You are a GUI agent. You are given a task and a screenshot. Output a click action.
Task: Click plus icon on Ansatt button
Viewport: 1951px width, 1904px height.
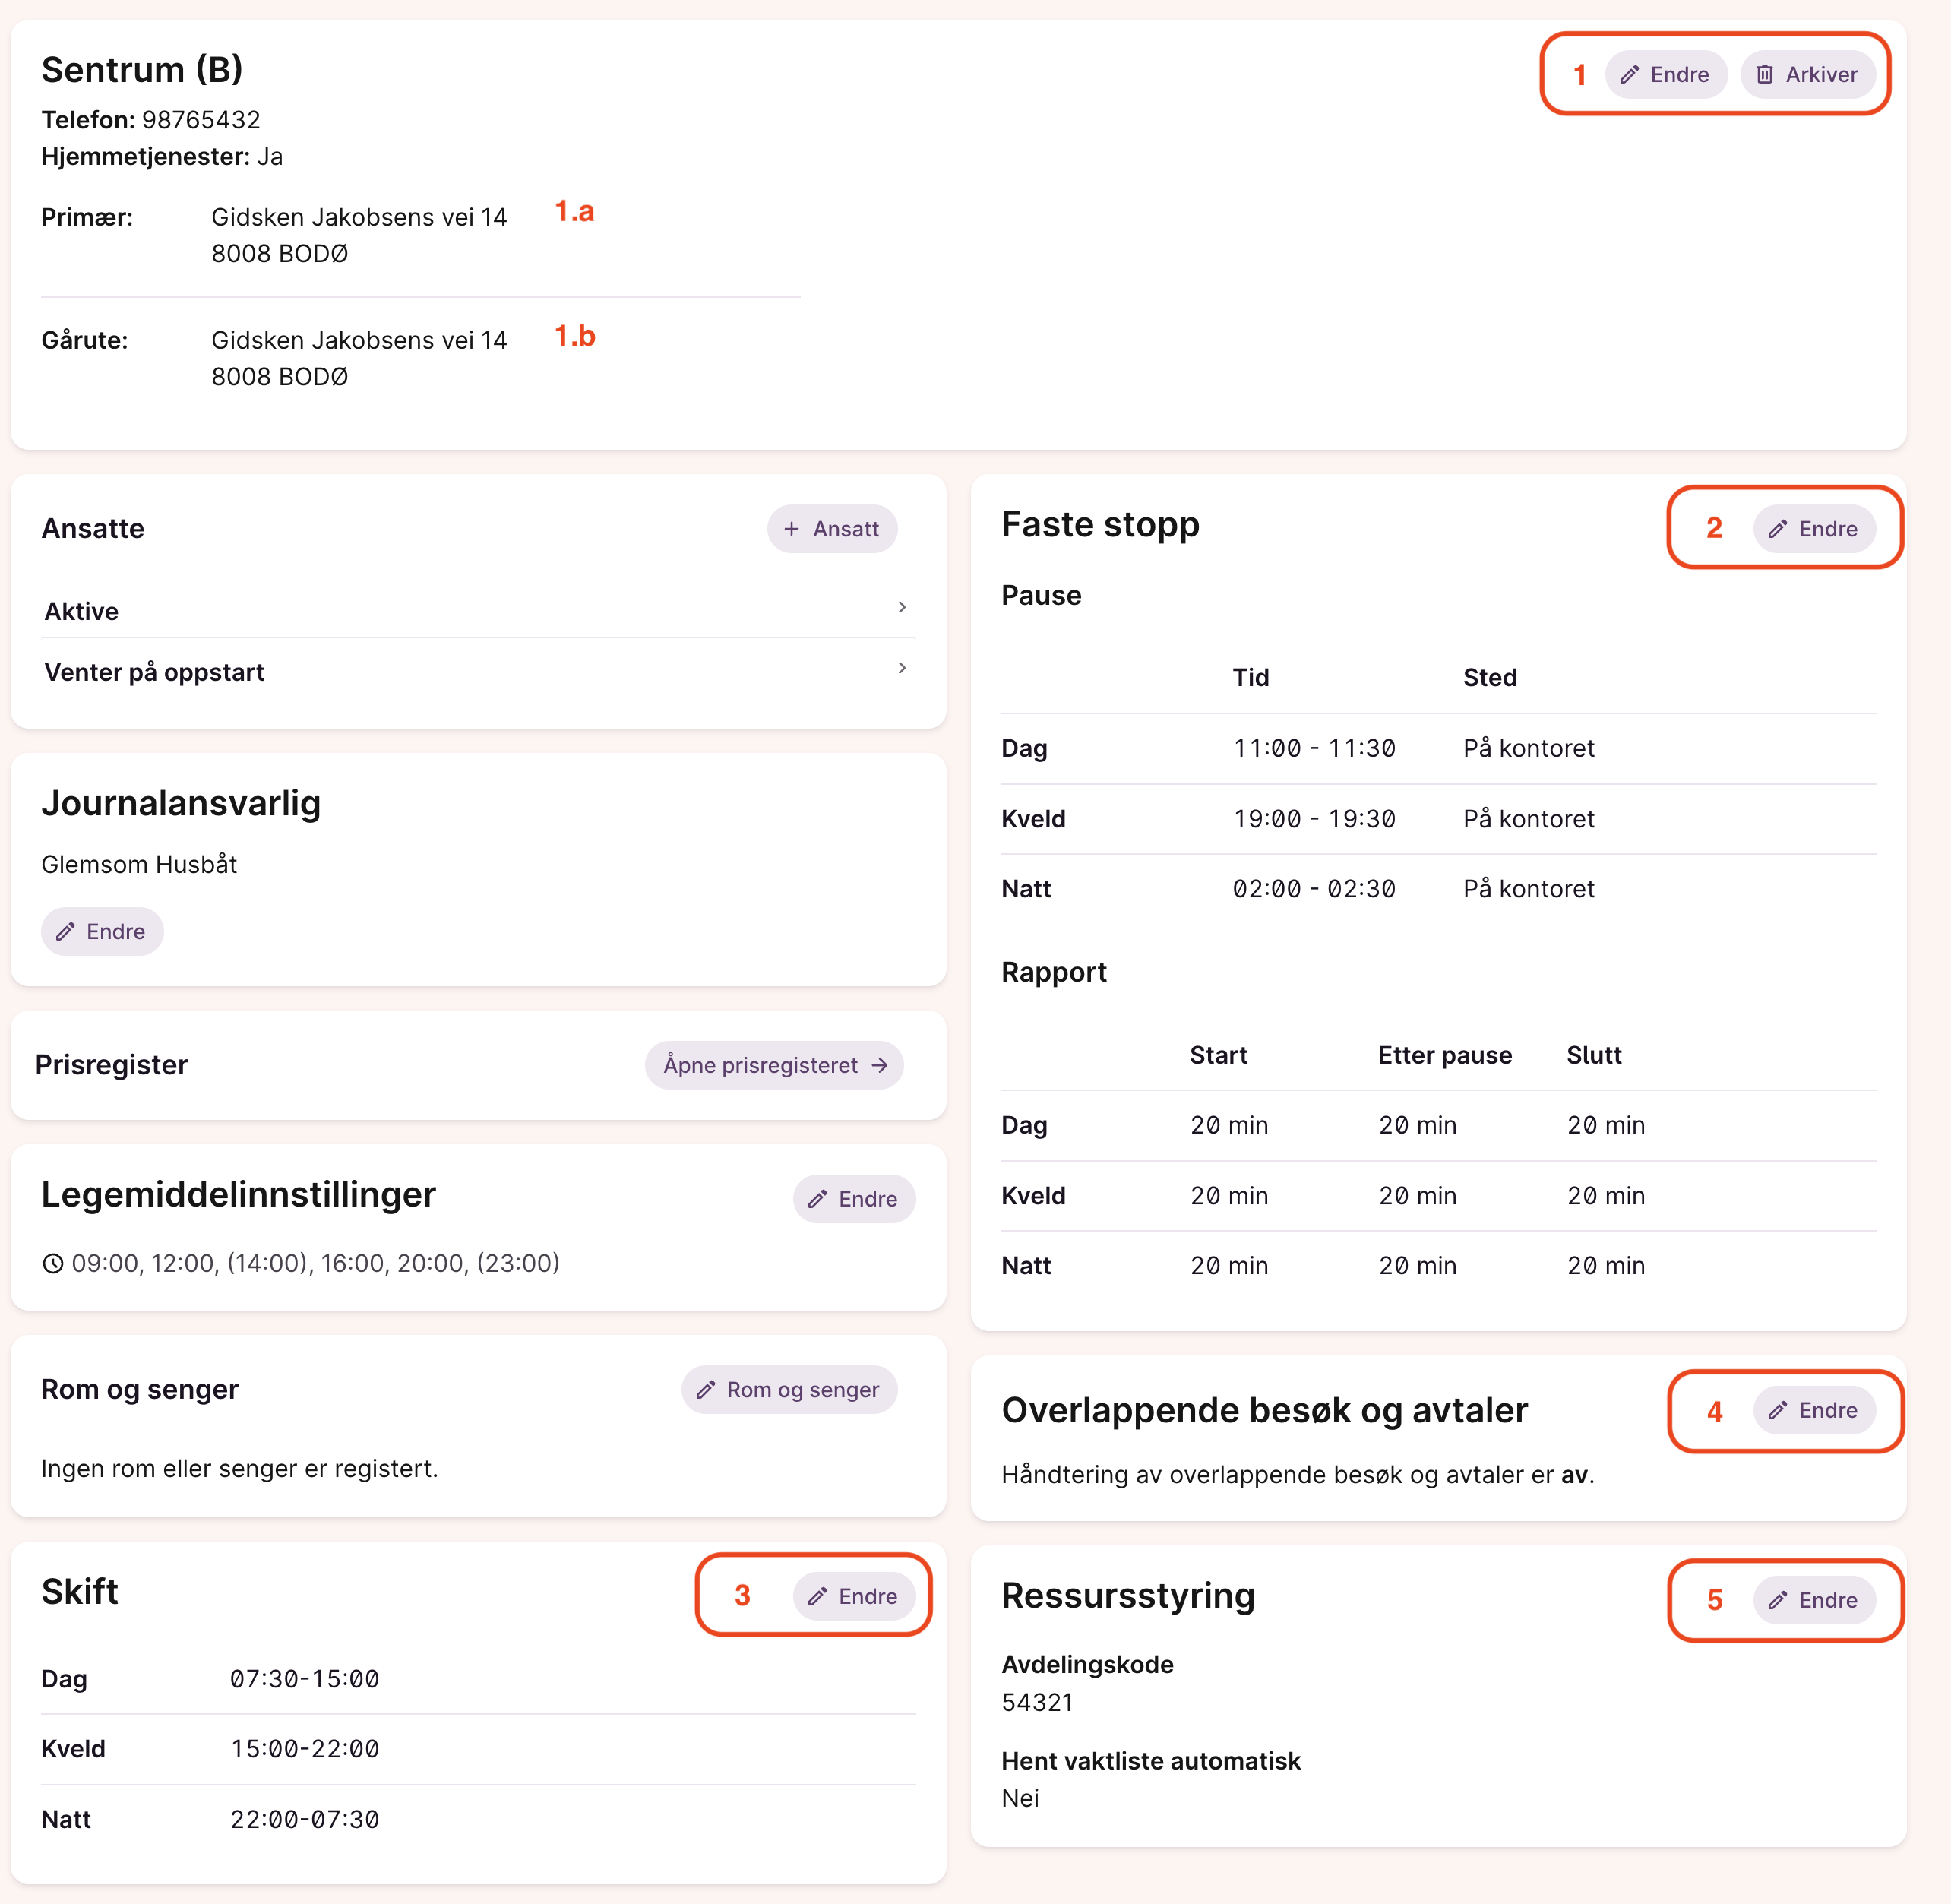pos(791,529)
